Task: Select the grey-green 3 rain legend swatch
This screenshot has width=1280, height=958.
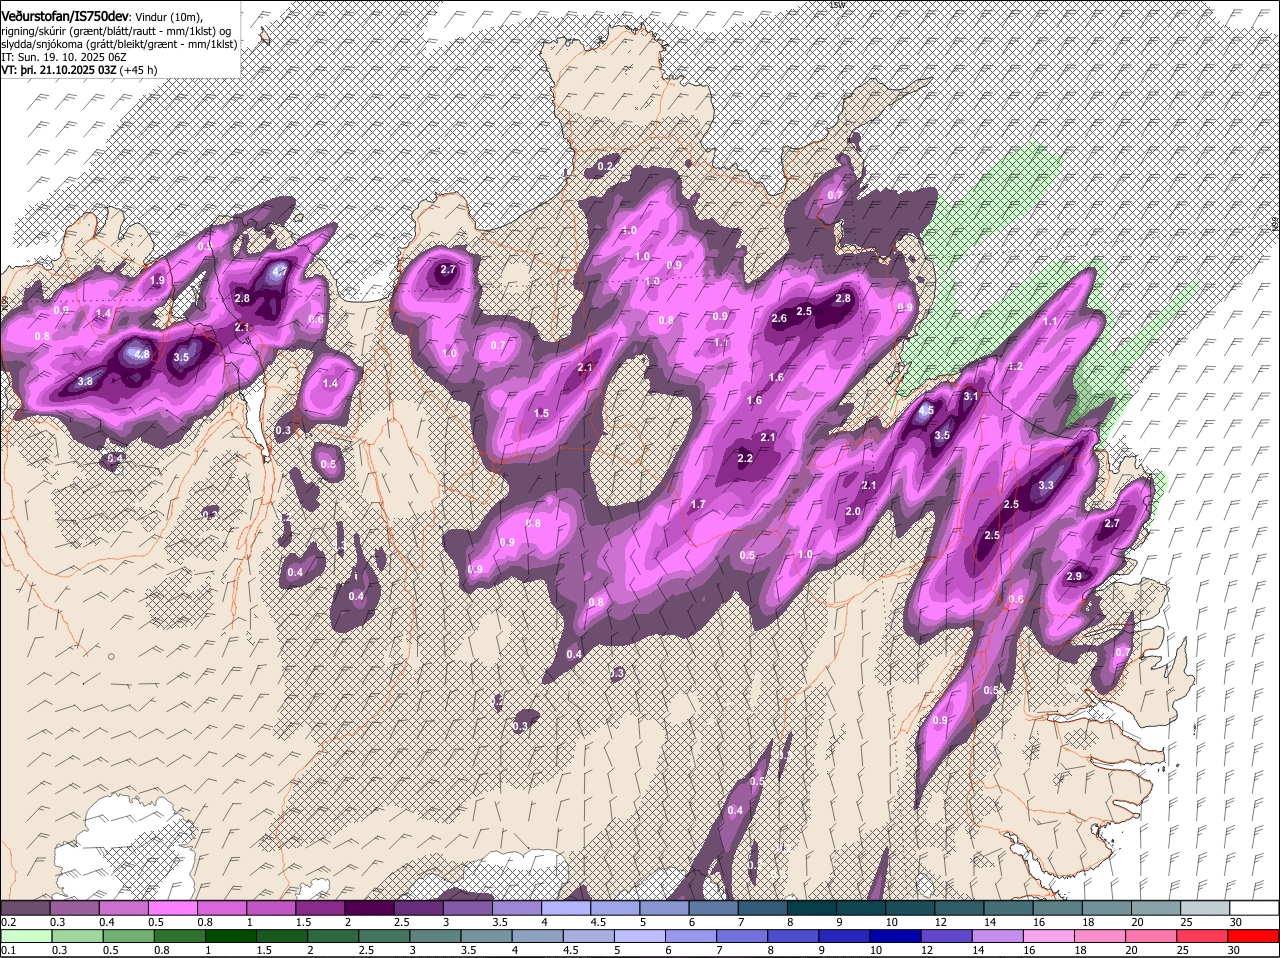Action: (x=435, y=936)
